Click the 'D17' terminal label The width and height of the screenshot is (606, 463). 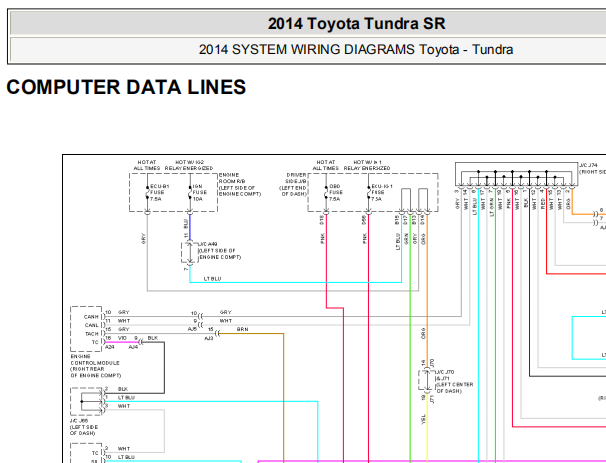405,221
